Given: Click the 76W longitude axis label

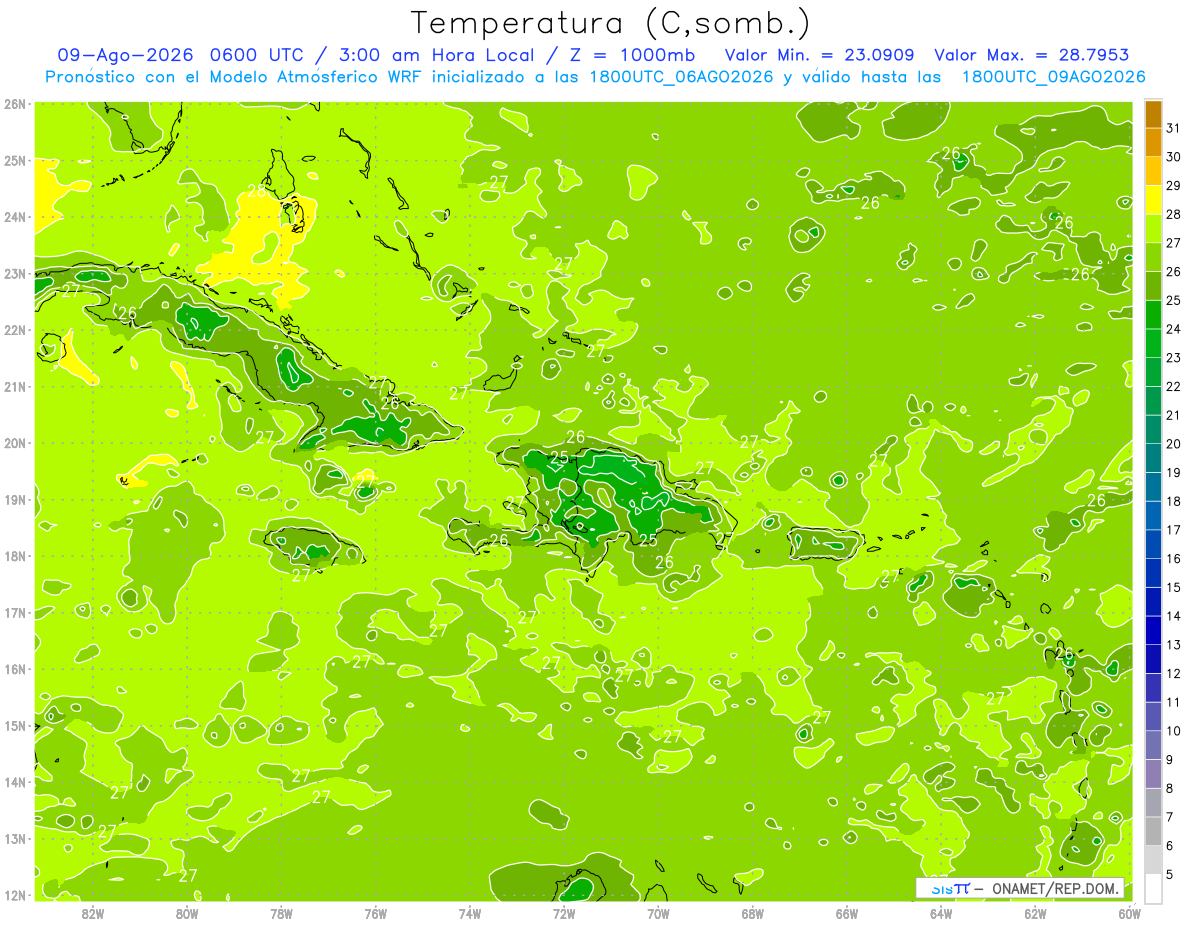Looking at the screenshot, I should coord(376,913).
